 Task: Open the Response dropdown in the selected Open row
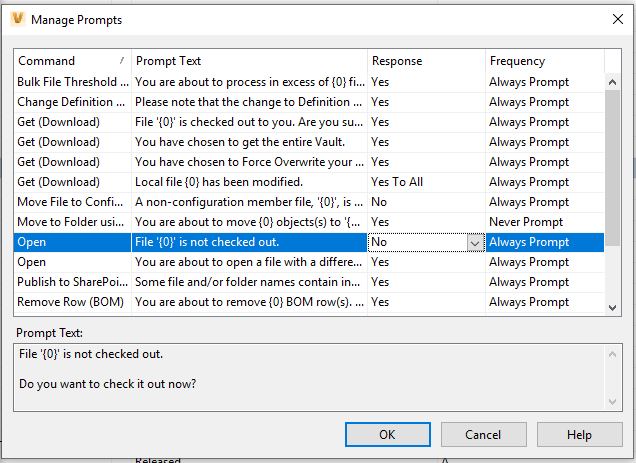point(475,243)
